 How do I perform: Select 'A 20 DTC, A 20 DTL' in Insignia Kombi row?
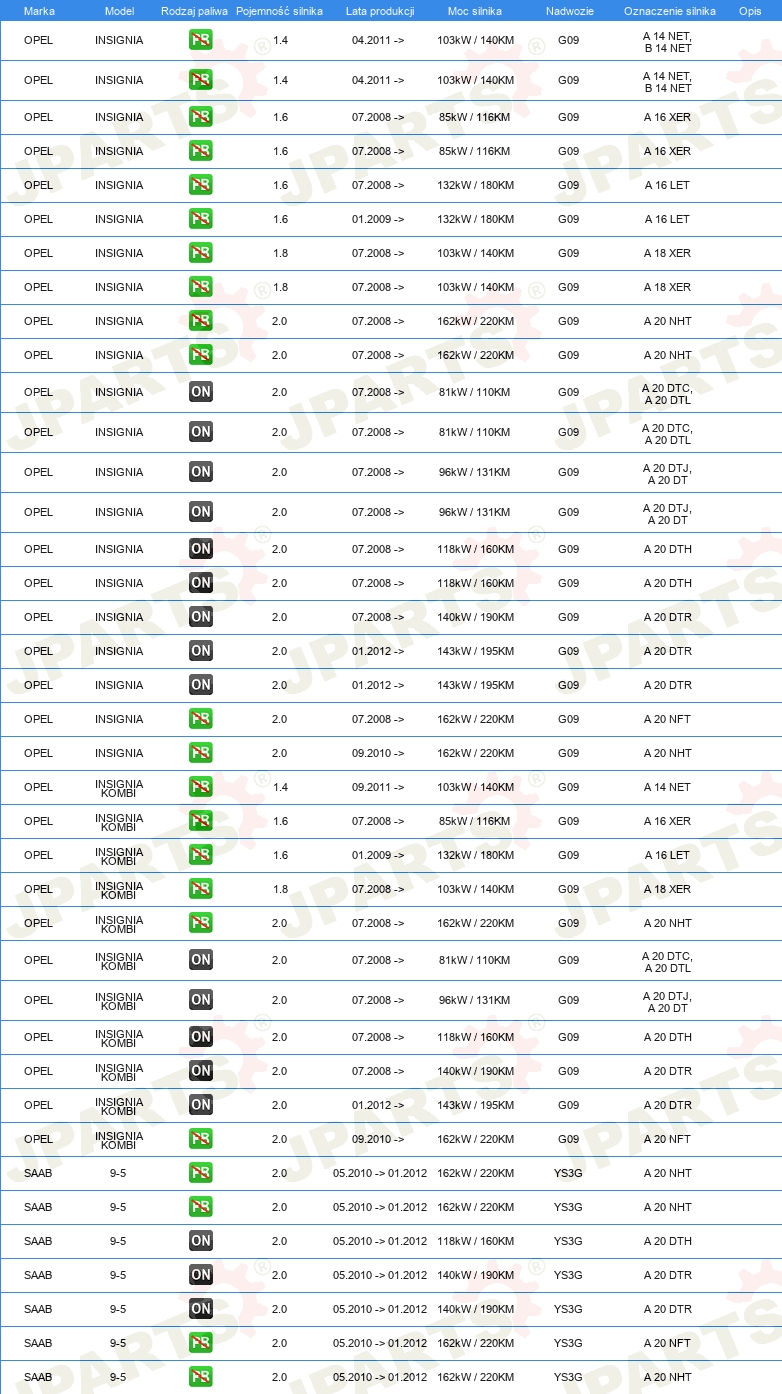click(x=667, y=960)
